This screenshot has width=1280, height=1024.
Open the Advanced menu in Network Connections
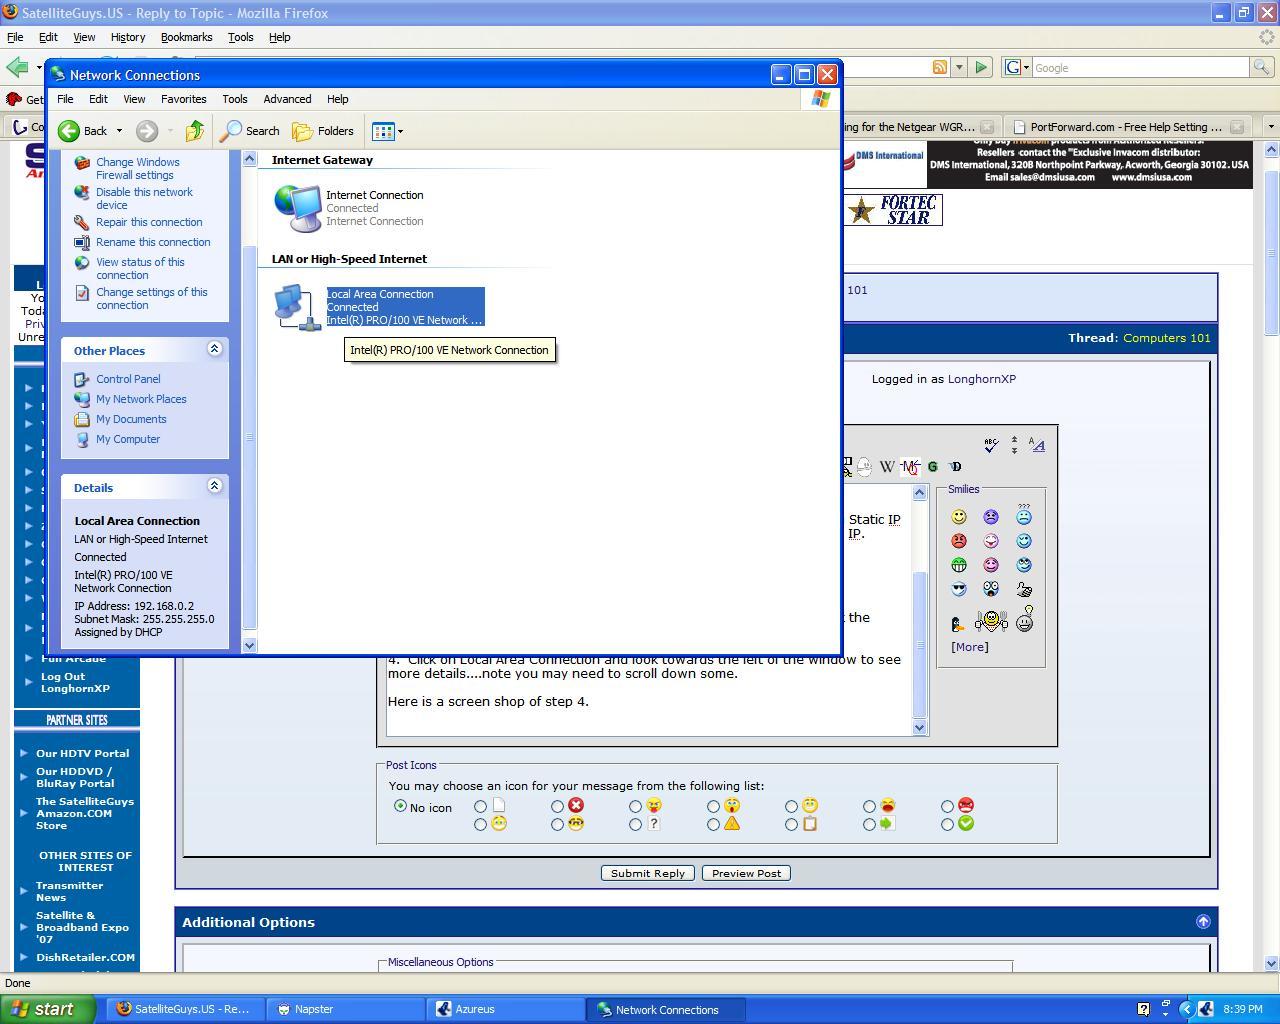click(x=287, y=99)
